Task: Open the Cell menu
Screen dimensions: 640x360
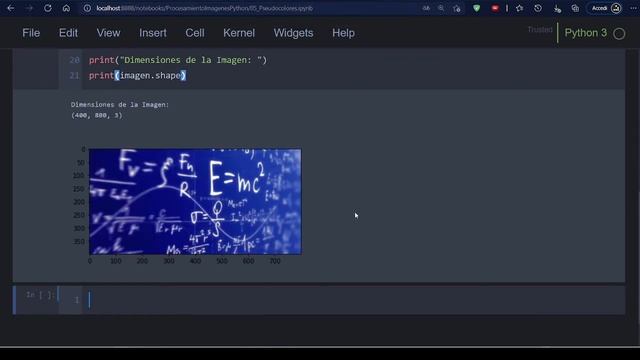Action: tap(195, 33)
